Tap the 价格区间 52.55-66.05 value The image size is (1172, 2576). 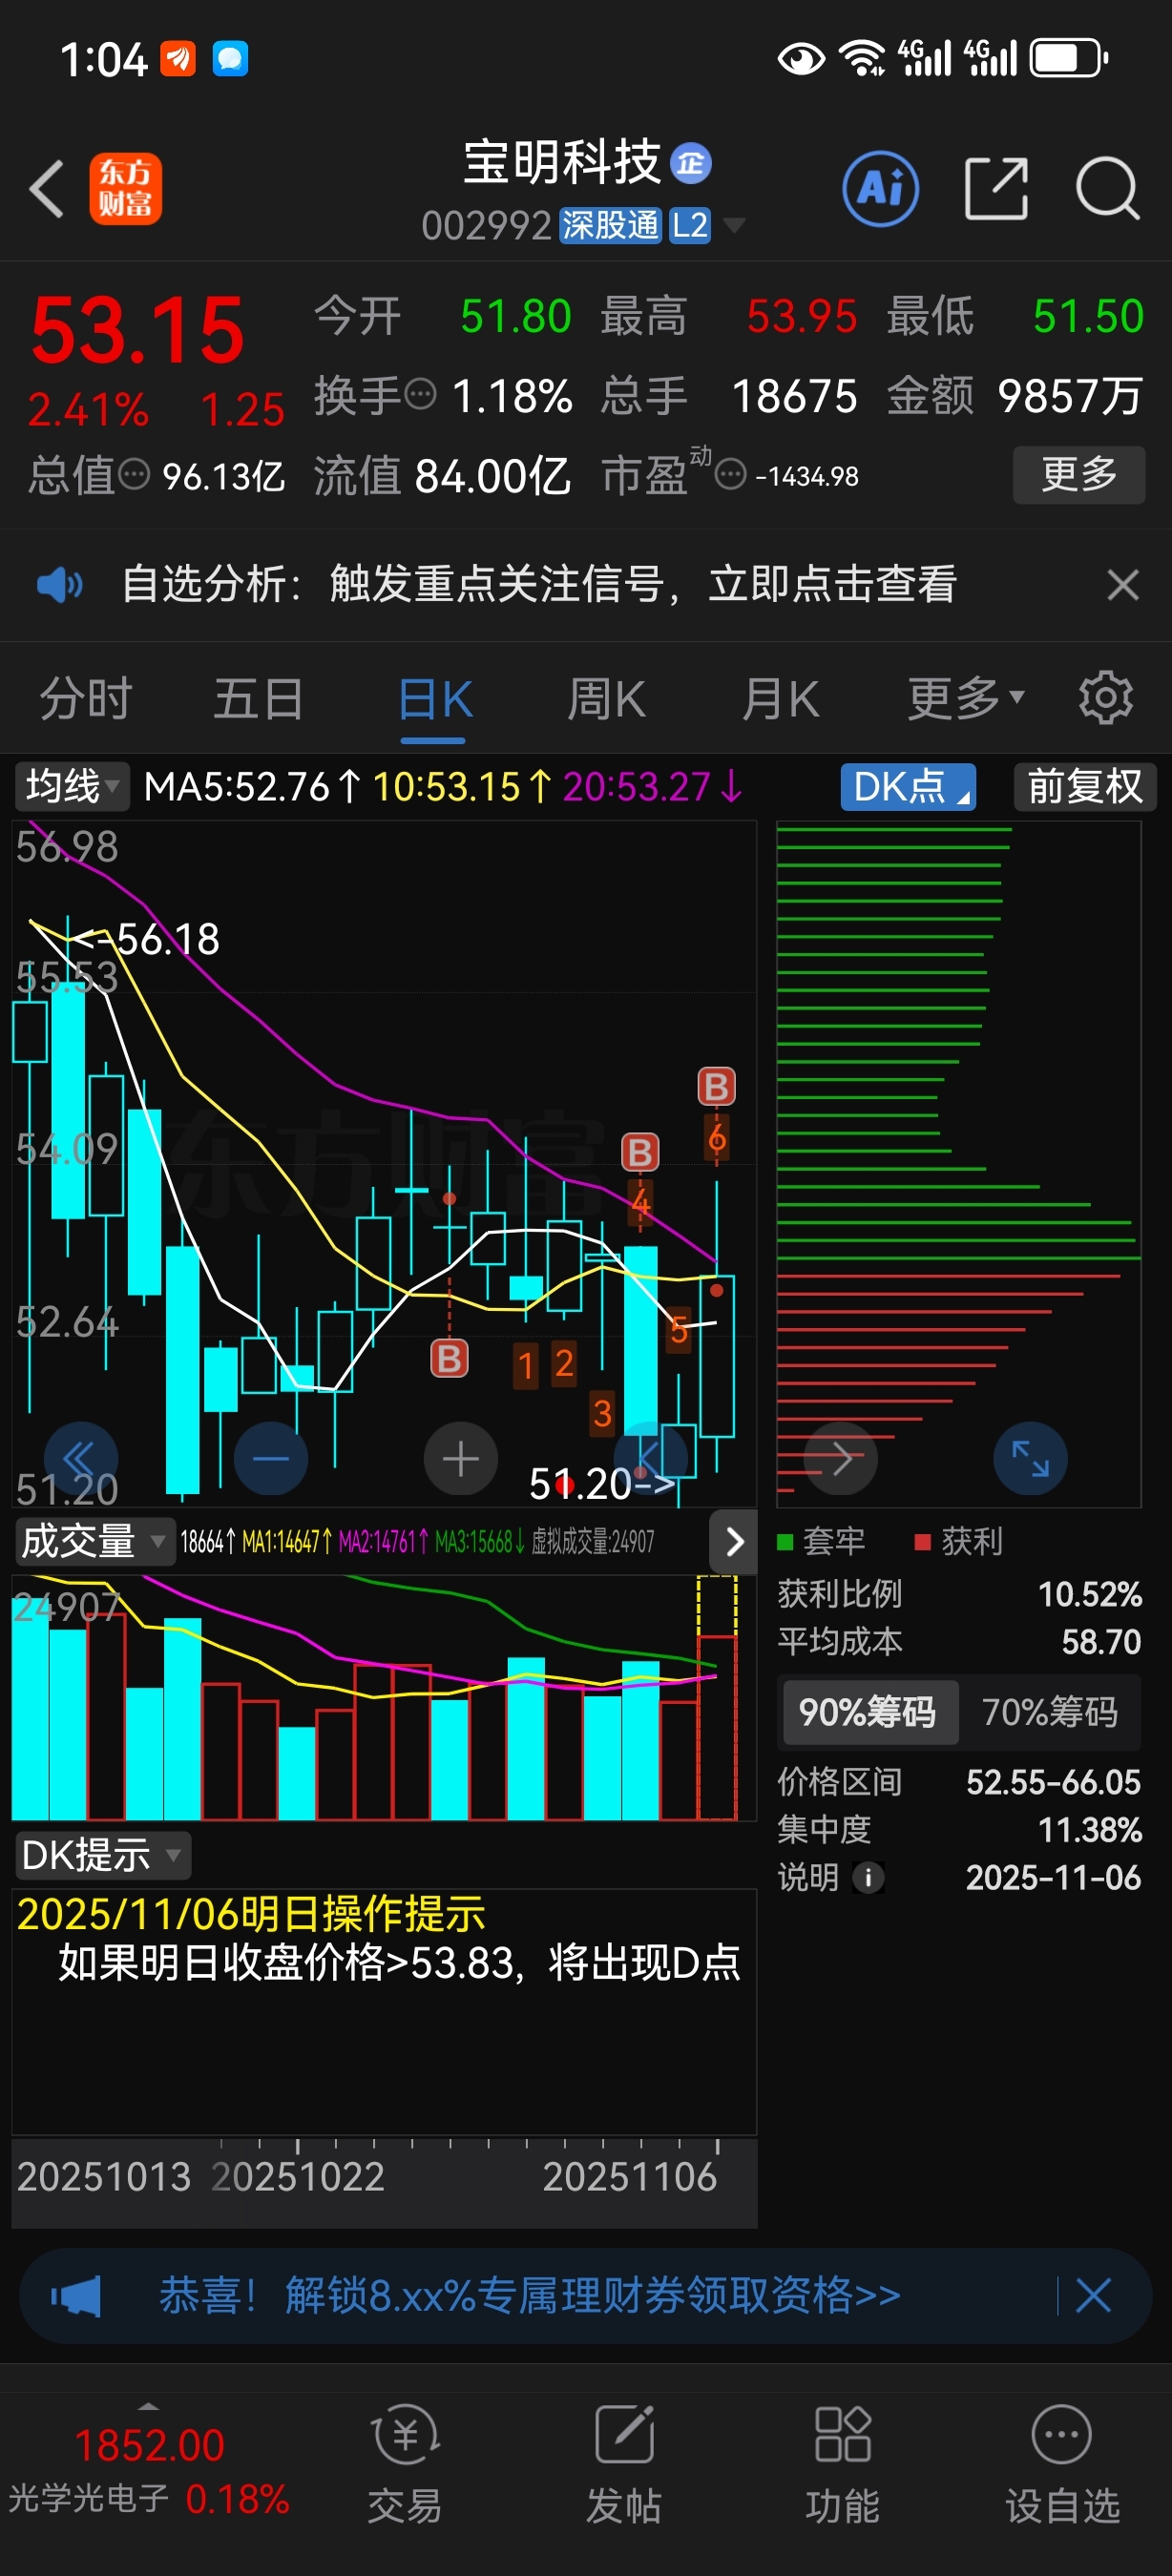pyautogui.click(x=1053, y=1781)
